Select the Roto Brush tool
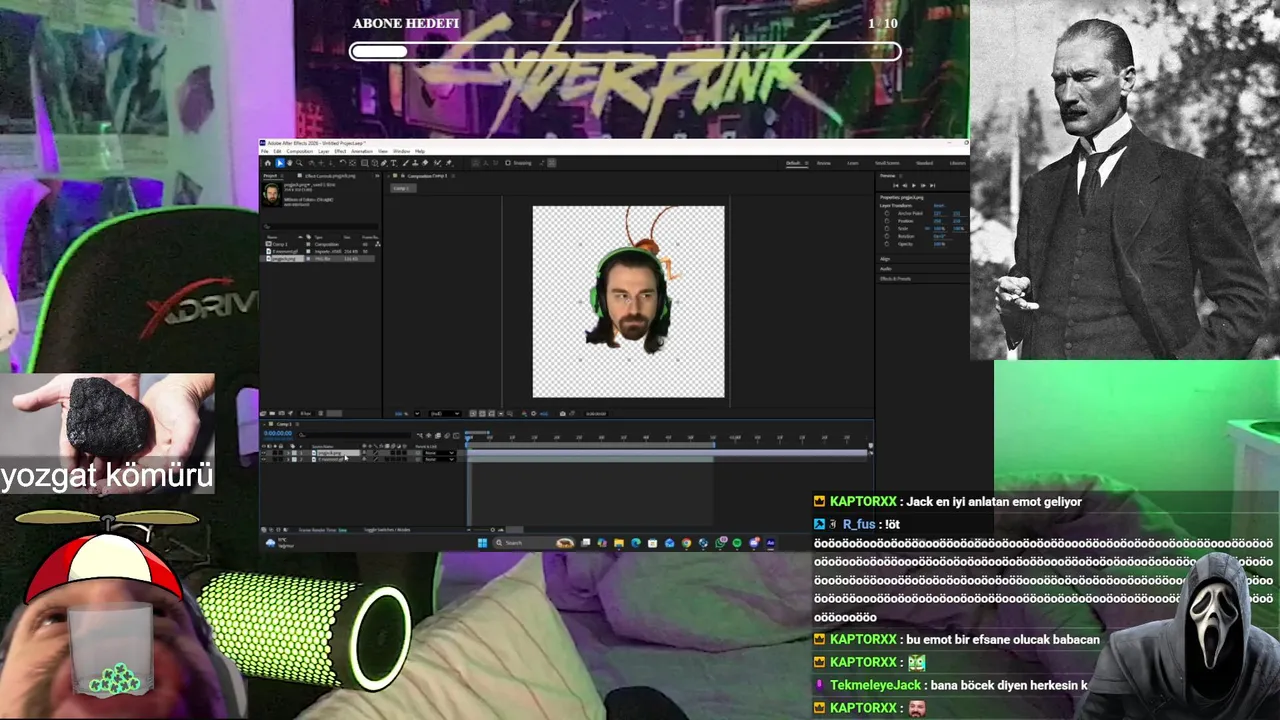The height and width of the screenshot is (720, 1280). 437,163
